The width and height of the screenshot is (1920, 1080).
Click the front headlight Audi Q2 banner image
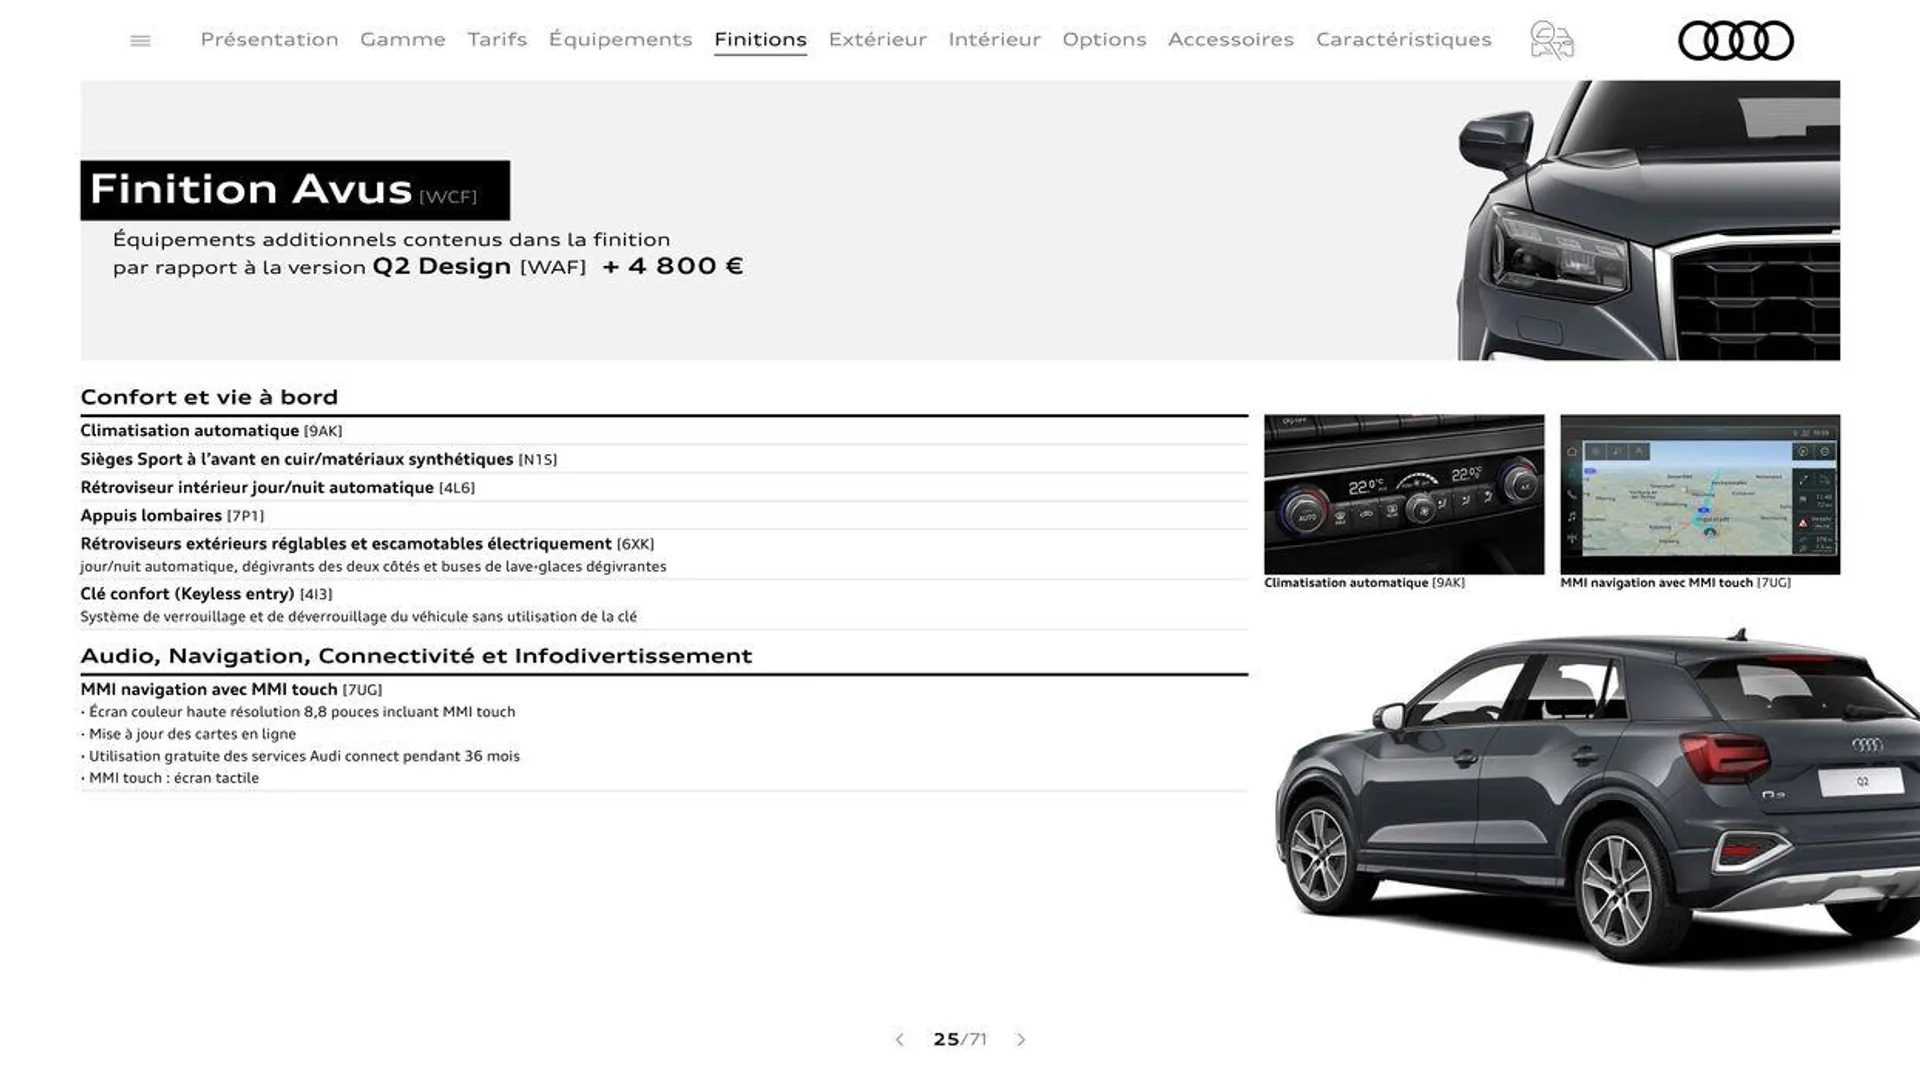click(1648, 220)
